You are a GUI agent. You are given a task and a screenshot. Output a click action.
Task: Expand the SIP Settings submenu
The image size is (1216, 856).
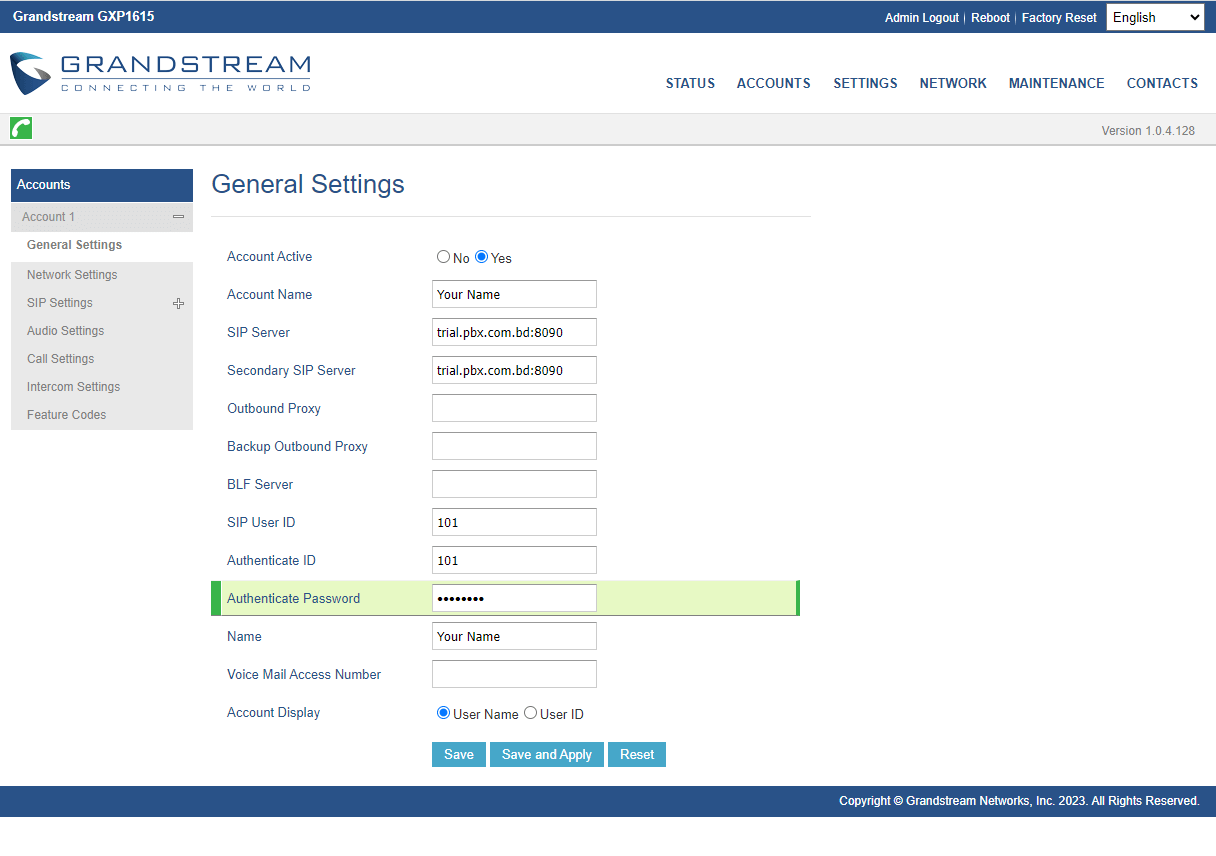pyautogui.click(x=178, y=302)
